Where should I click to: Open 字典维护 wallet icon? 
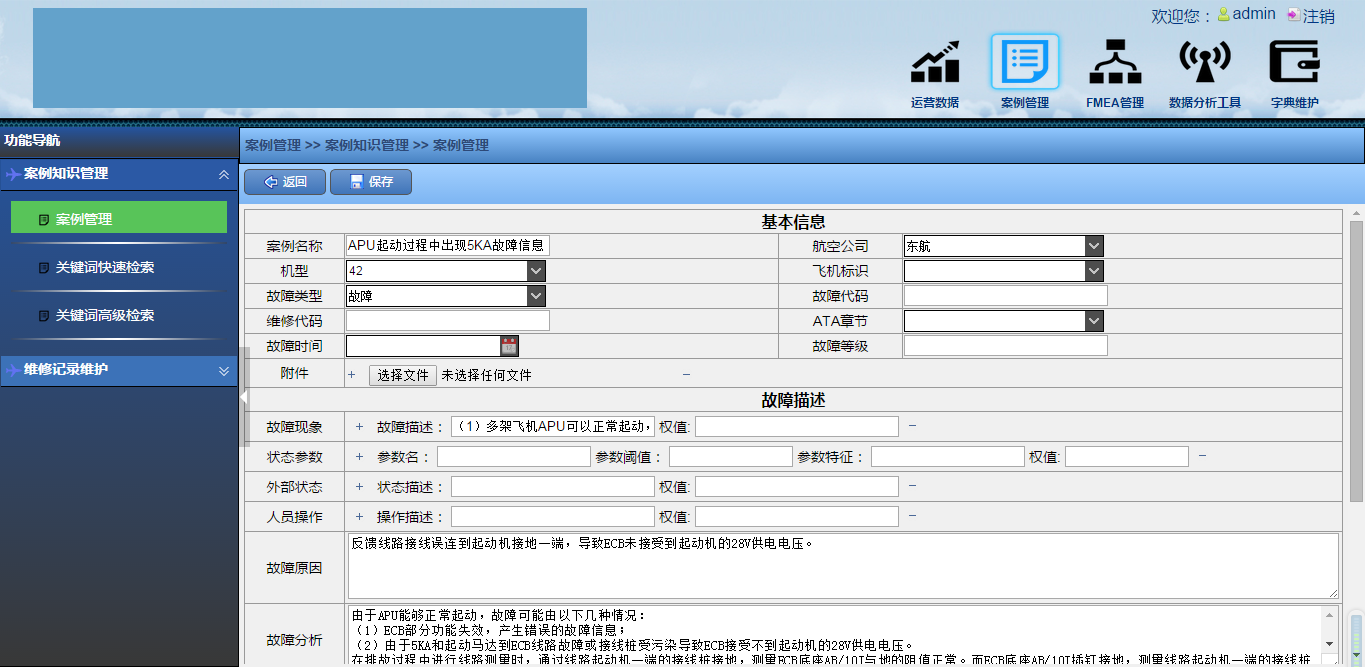tap(1294, 62)
